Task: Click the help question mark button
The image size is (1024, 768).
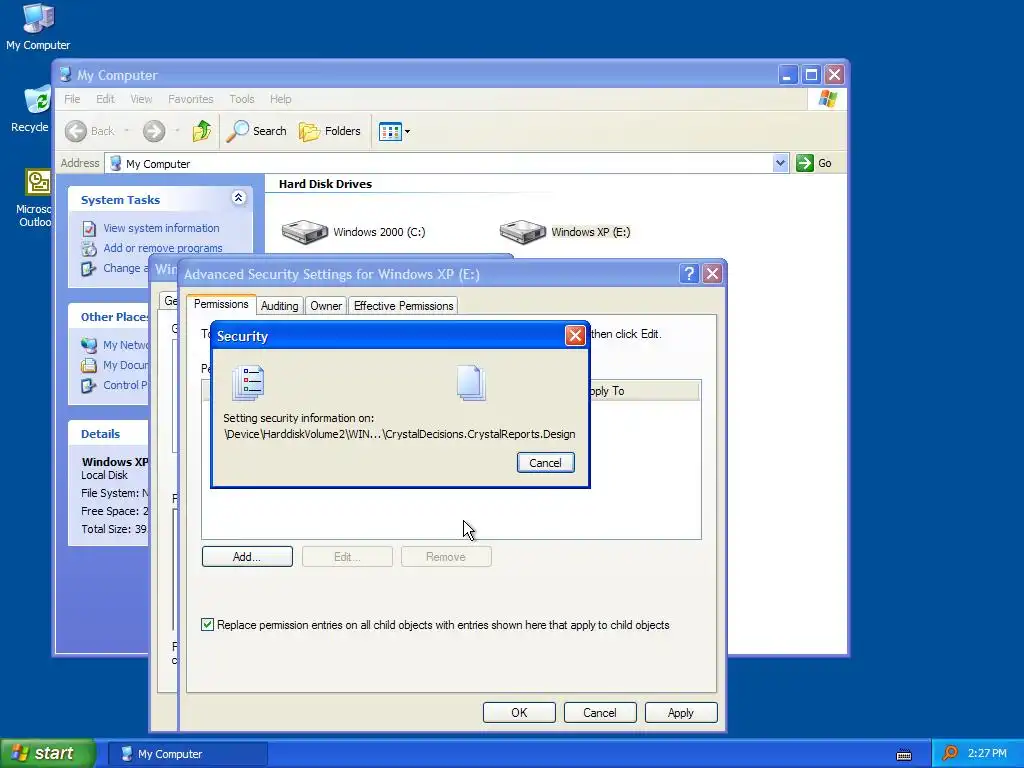Action: [x=689, y=274]
